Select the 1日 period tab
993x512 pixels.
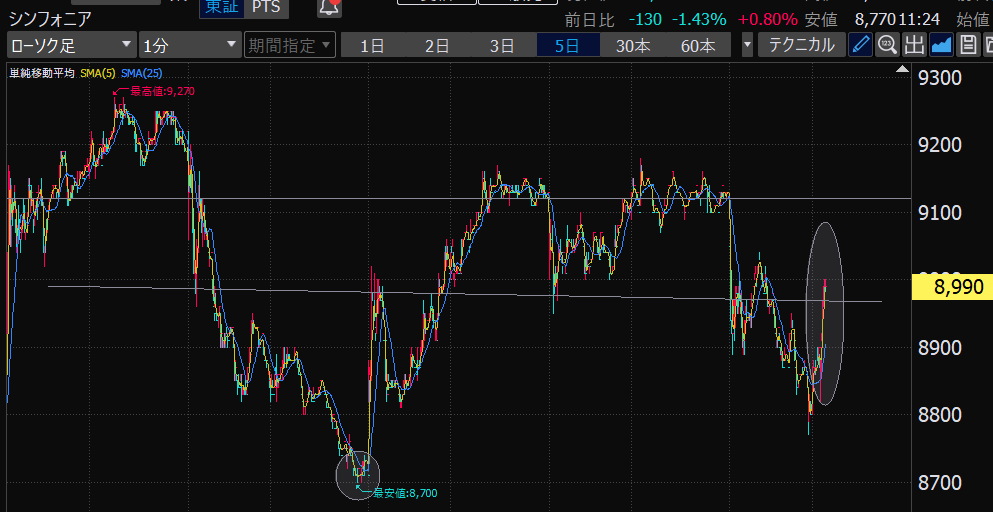point(372,45)
